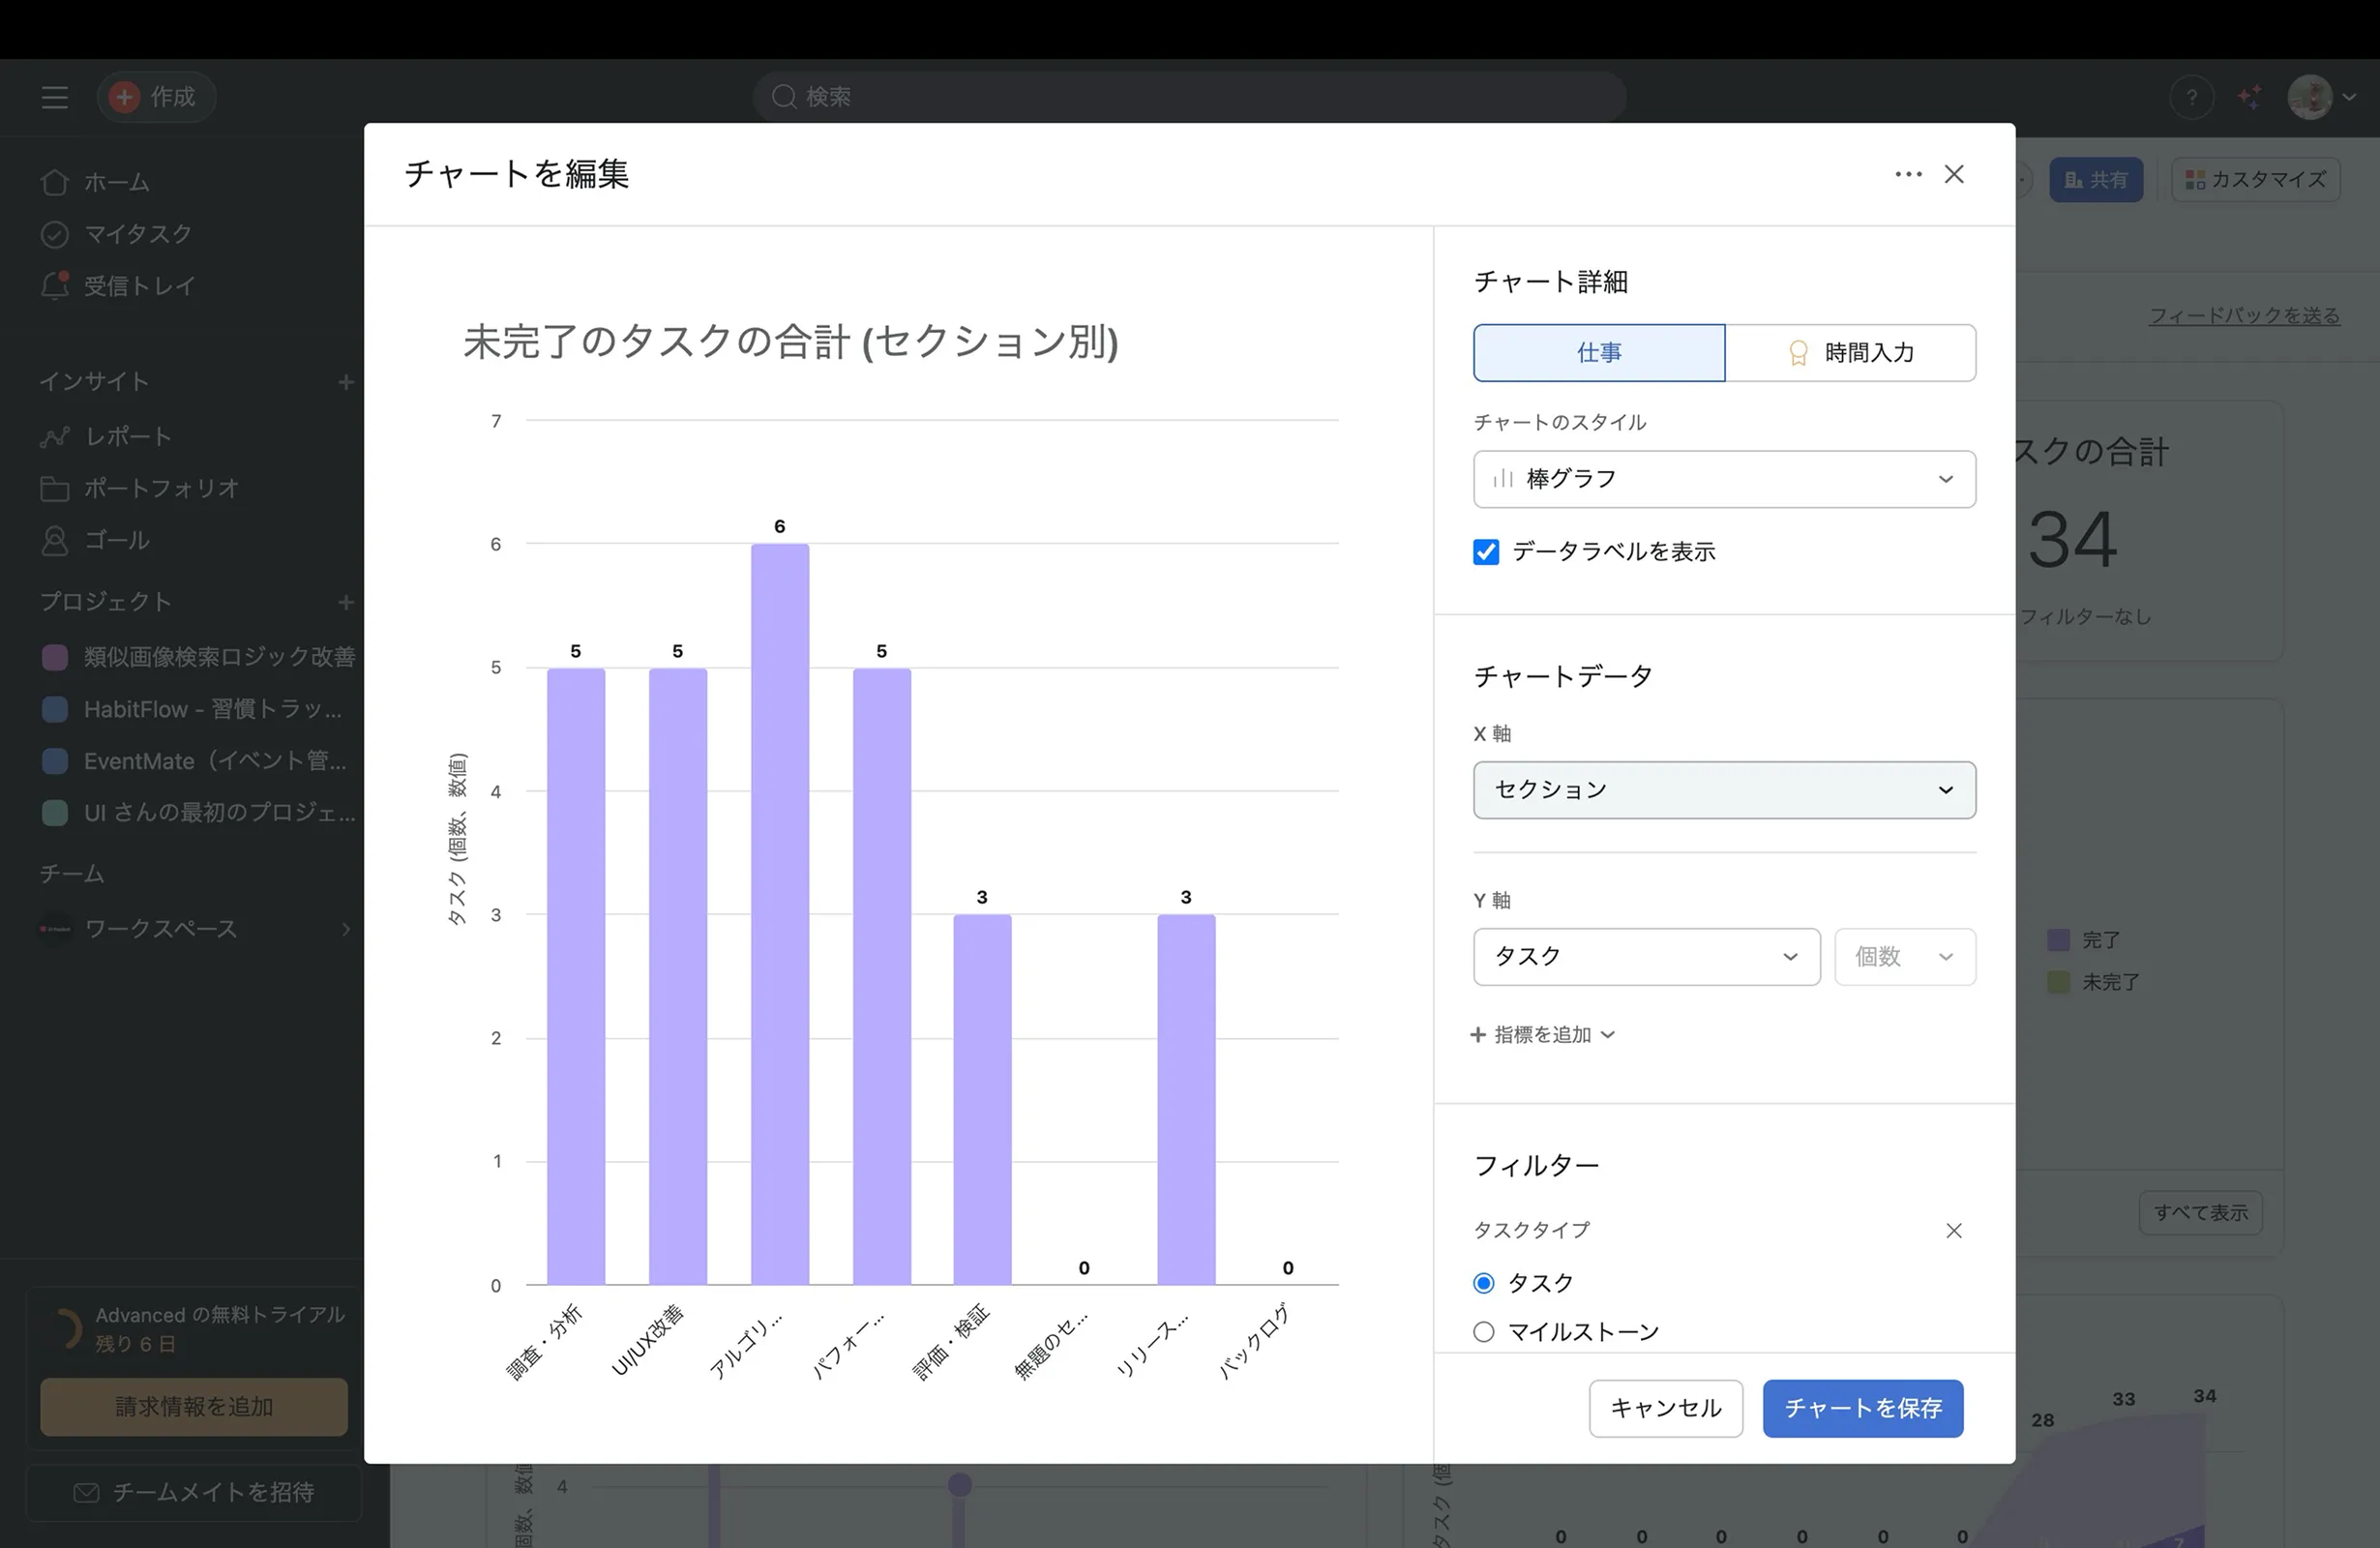Open the help question mark icon
Viewport: 2380px width, 1548px height.
coord(2191,97)
